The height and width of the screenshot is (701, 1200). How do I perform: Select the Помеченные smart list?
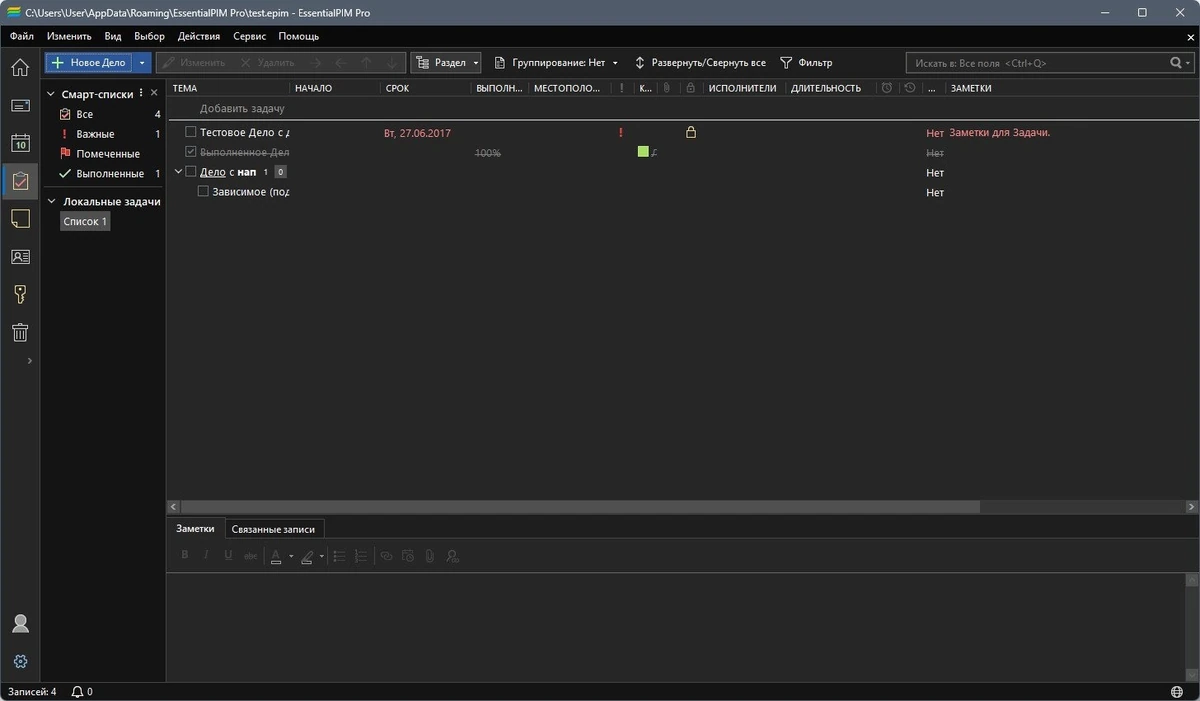pyautogui.click(x=108, y=154)
